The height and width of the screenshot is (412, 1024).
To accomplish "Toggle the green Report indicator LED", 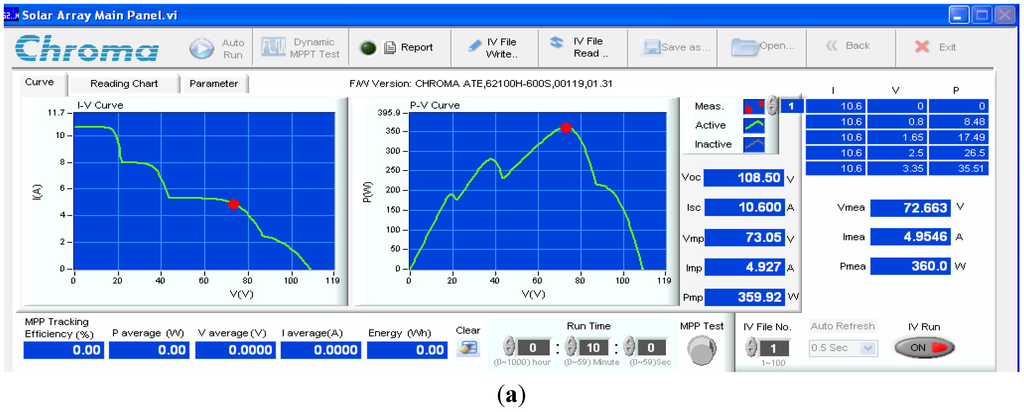I will point(367,47).
